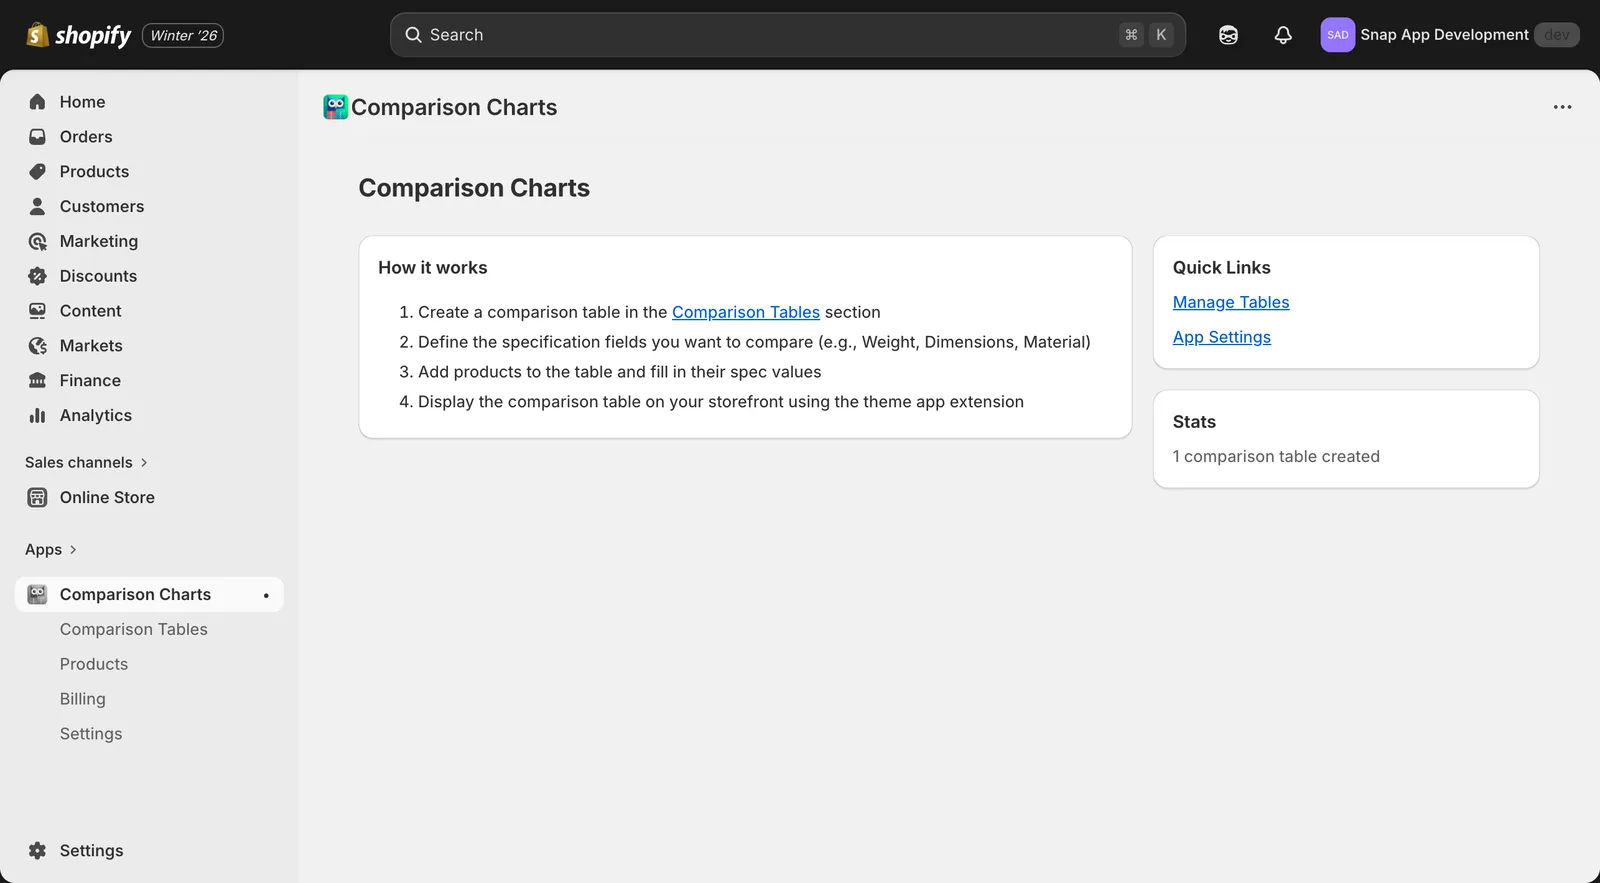
Task: Click the Markets globe icon
Action: tap(37, 346)
